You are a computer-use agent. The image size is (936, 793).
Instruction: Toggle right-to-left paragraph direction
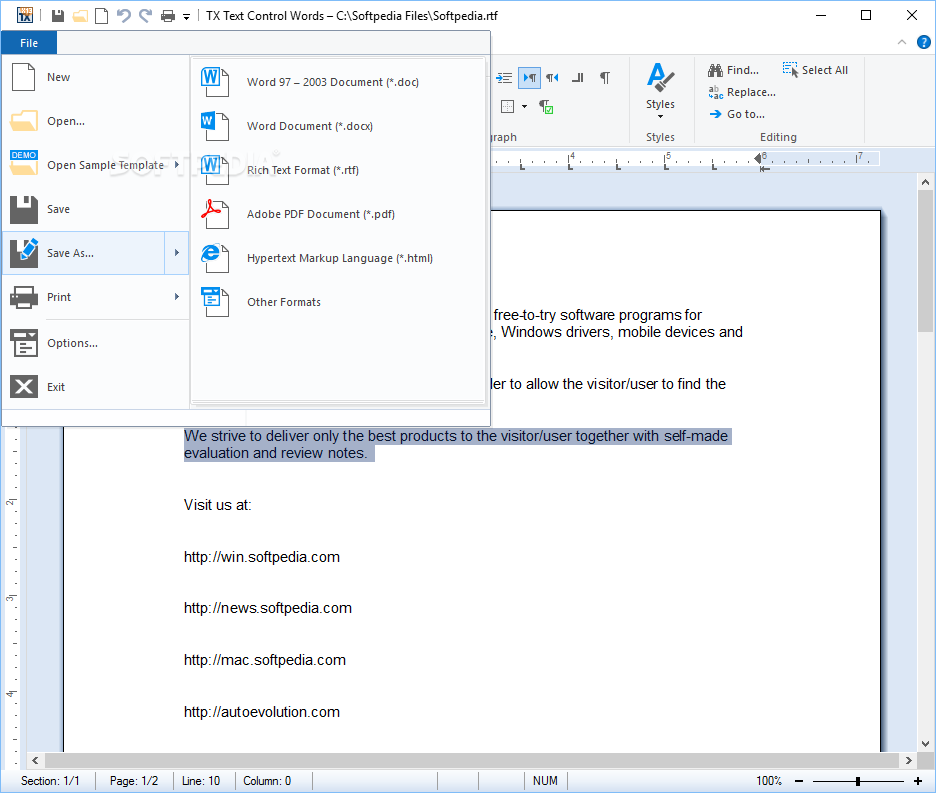click(x=553, y=78)
